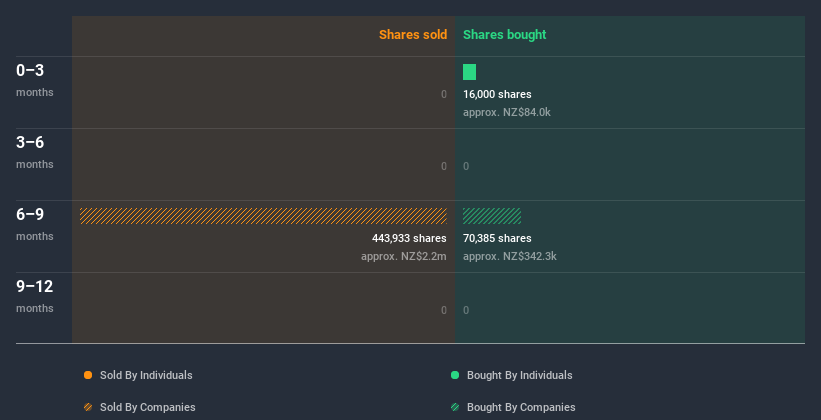Click the Shares bought column header
Screen dimensions: 821x420
coord(505,35)
